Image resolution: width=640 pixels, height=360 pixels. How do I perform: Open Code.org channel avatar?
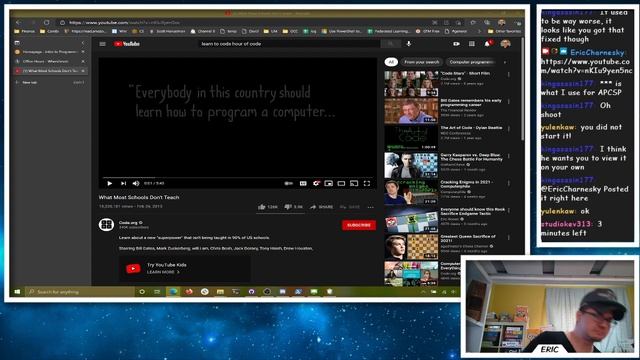(106, 224)
